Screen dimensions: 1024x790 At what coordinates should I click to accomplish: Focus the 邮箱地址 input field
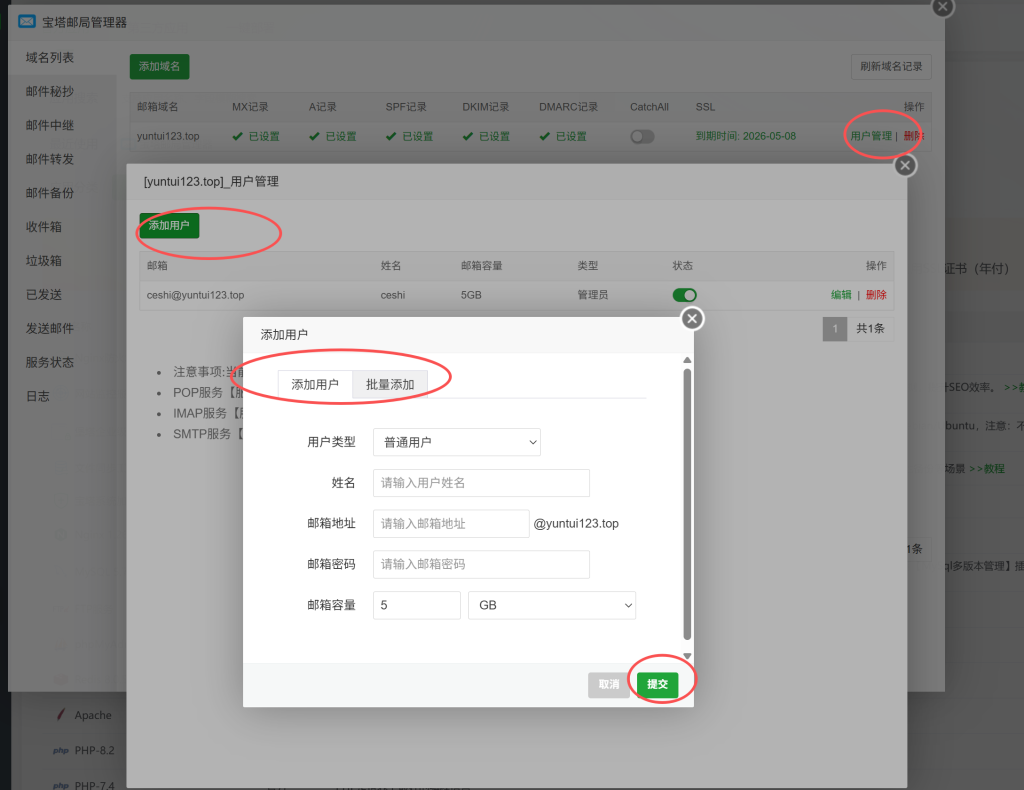pos(451,524)
